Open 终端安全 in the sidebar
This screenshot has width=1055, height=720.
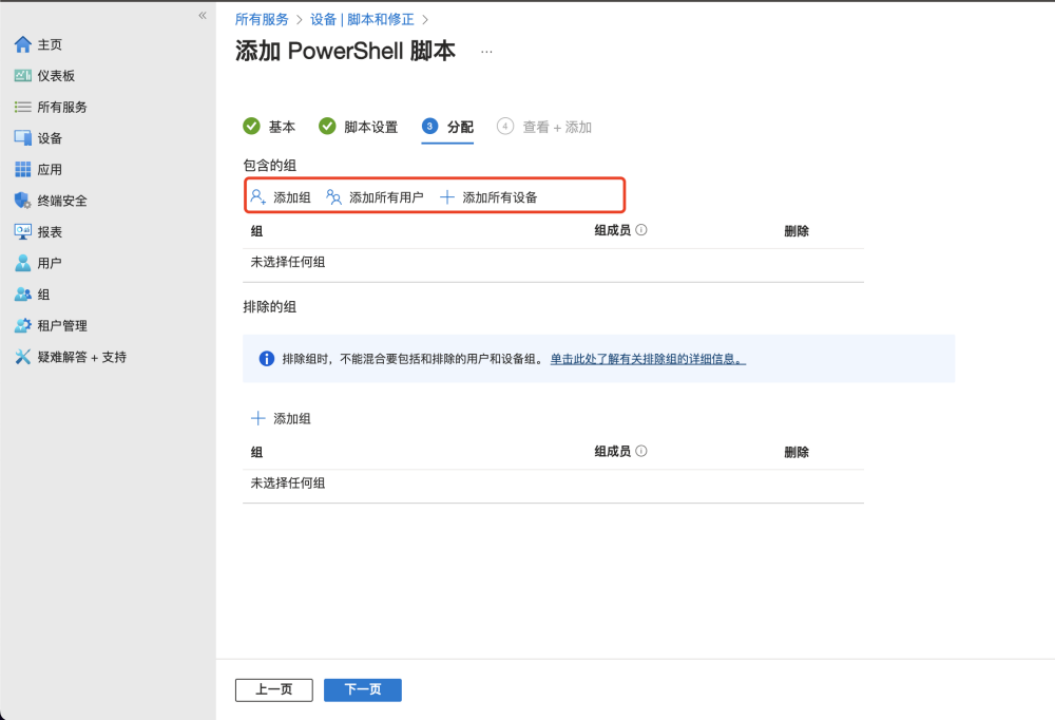(62, 201)
